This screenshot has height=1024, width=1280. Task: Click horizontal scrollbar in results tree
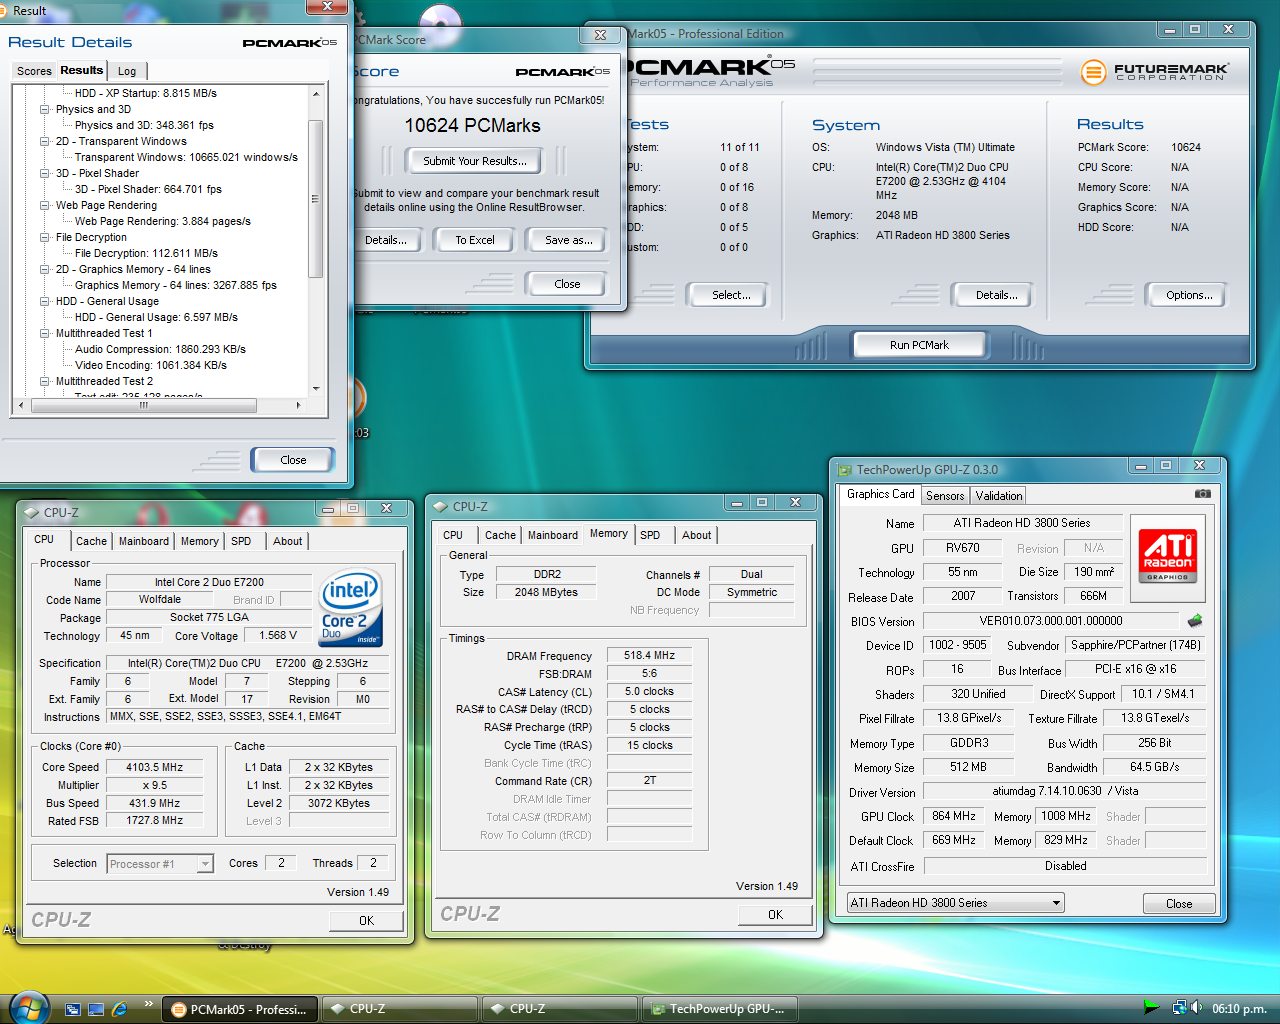point(145,406)
